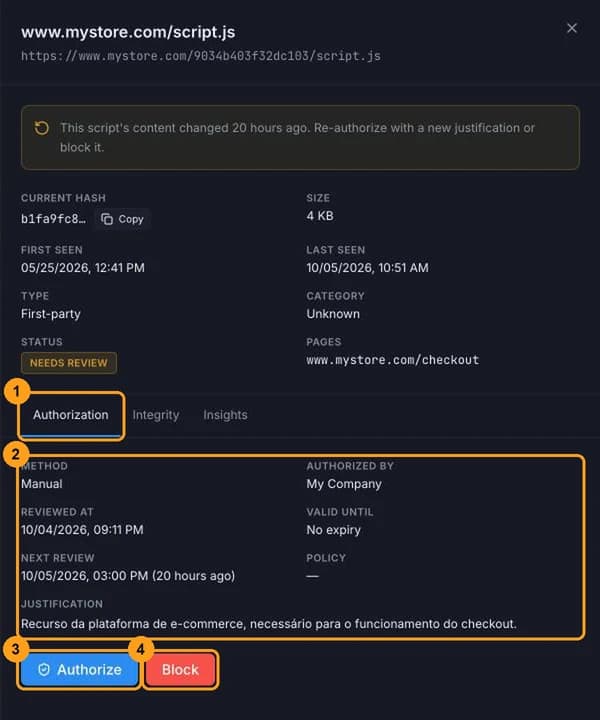This screenshot has height=720, width=600.
Task: Click the justification text about checkout
Action: pyautogui.click(x=269, y=624)
